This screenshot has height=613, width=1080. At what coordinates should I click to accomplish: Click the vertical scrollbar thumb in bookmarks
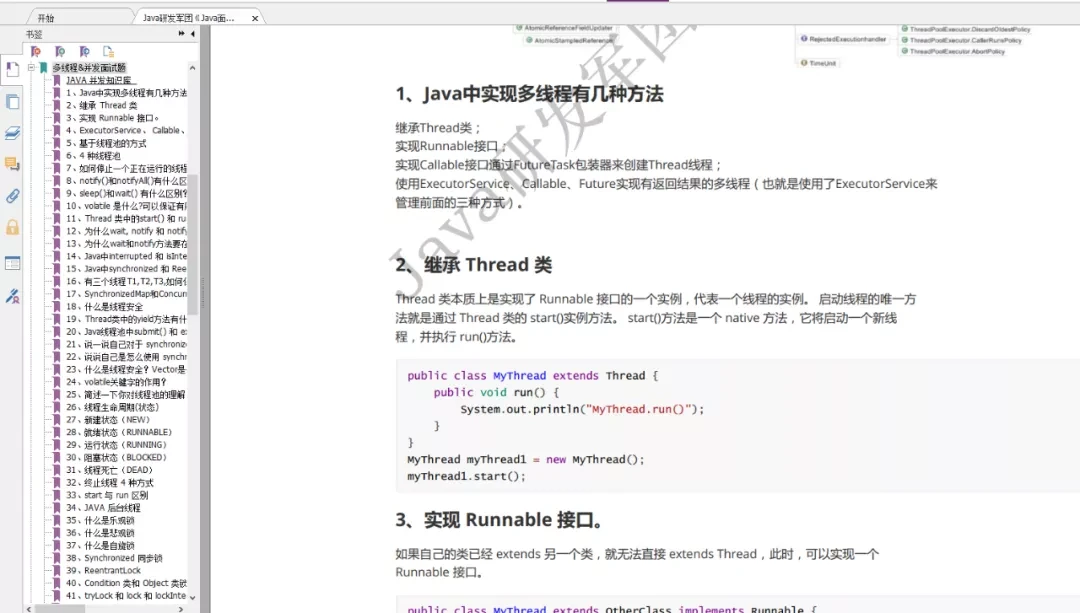click(x=193, y=245)
